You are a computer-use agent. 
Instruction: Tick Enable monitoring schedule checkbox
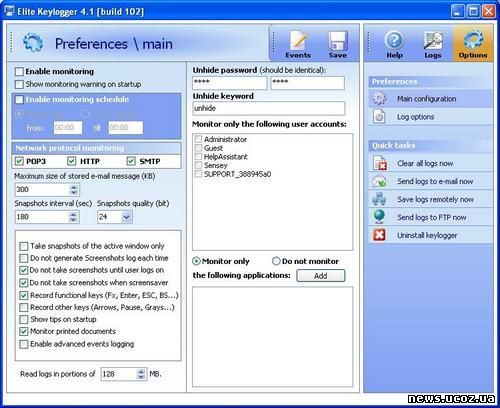(19, 99)
